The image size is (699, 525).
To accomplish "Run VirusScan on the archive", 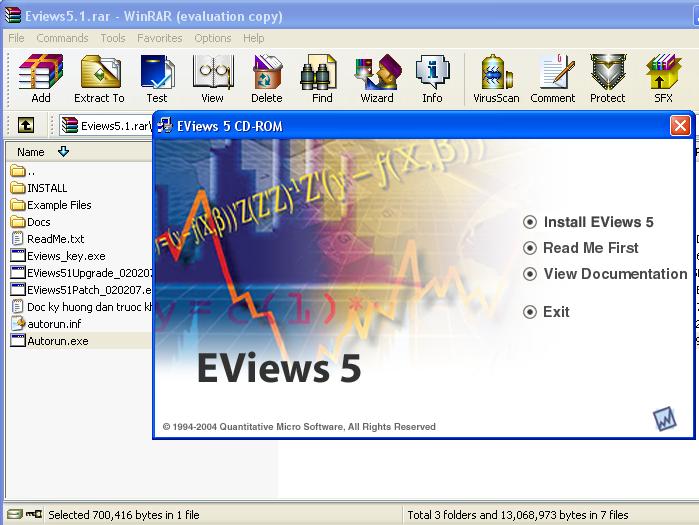I will coord(496,79).
